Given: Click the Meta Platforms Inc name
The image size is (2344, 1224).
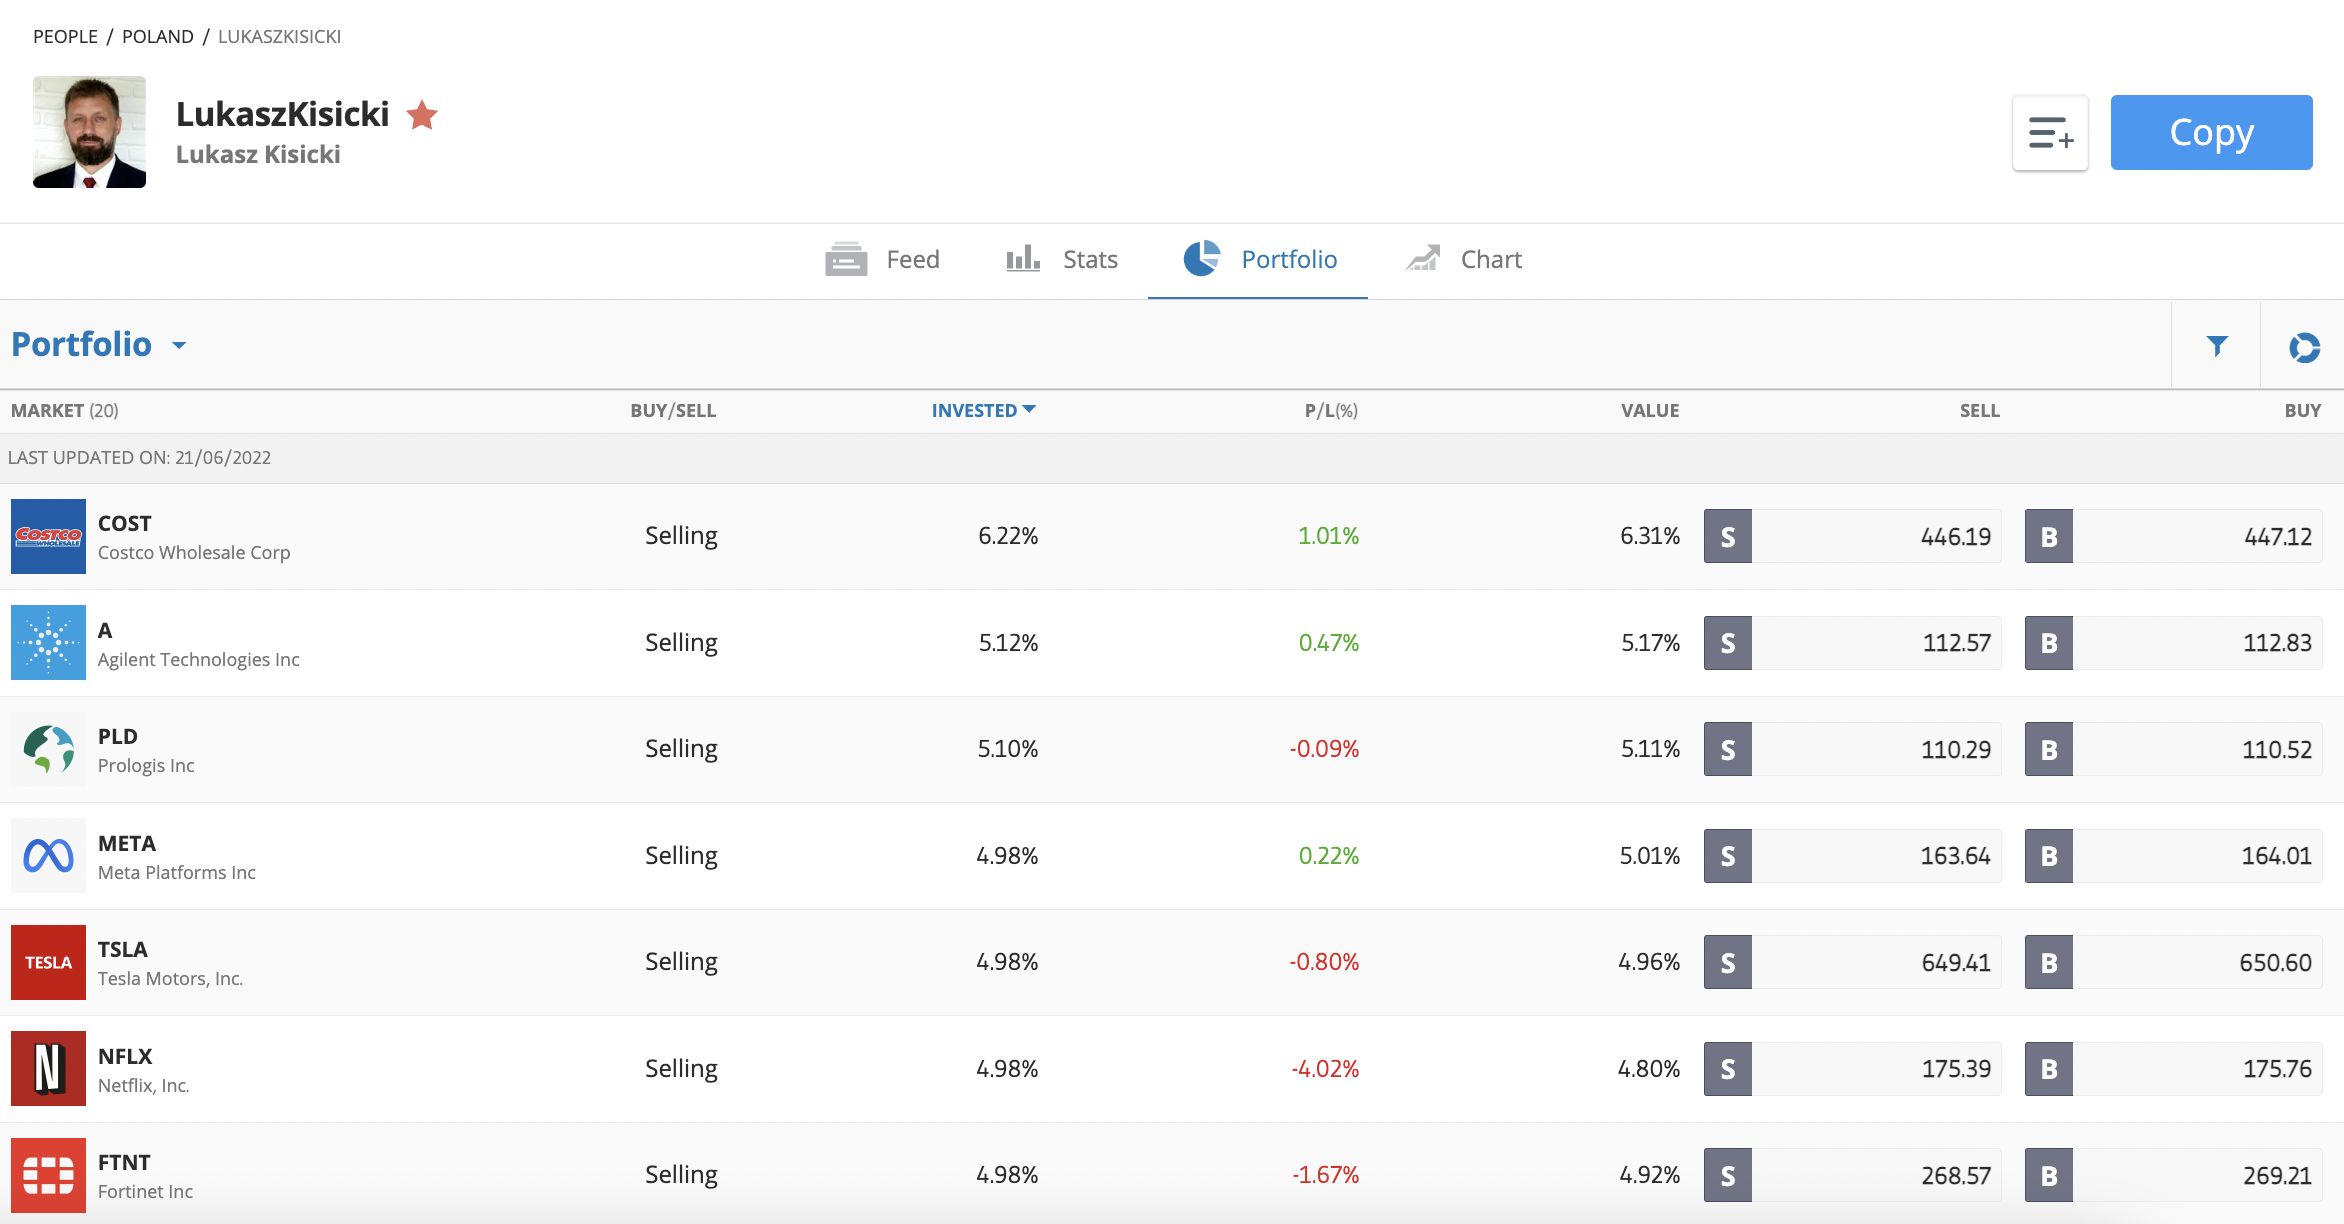Looking at the screenshot, I should 176,873.
